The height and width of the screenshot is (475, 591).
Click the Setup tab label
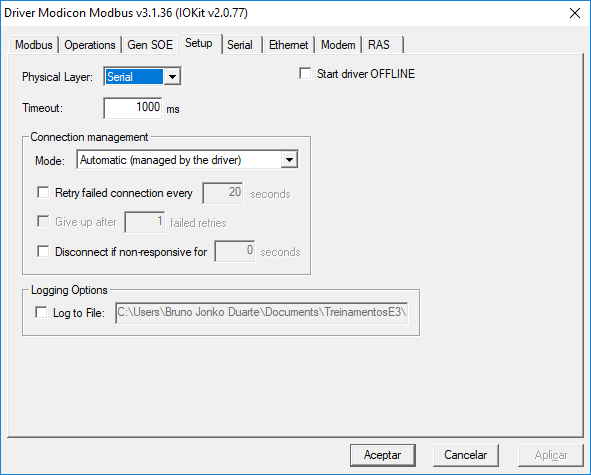coord(199,43)
